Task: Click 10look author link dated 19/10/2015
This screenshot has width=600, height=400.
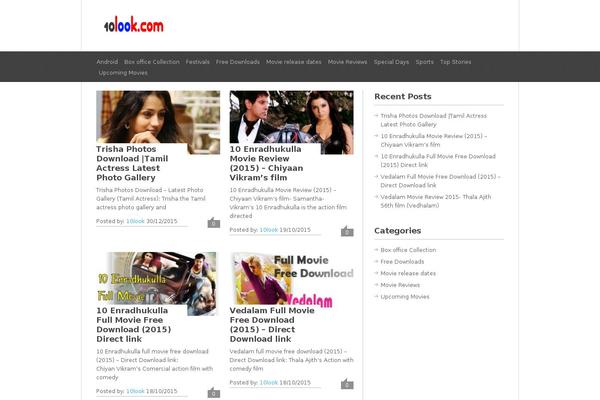Action: pyautogui.click(x=269, y=230)
